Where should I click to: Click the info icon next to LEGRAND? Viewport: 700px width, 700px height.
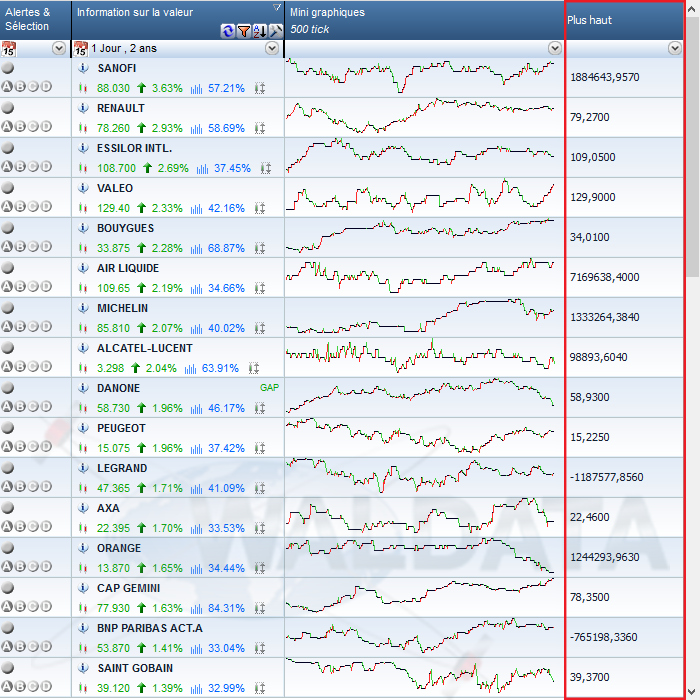click(83, 468)
